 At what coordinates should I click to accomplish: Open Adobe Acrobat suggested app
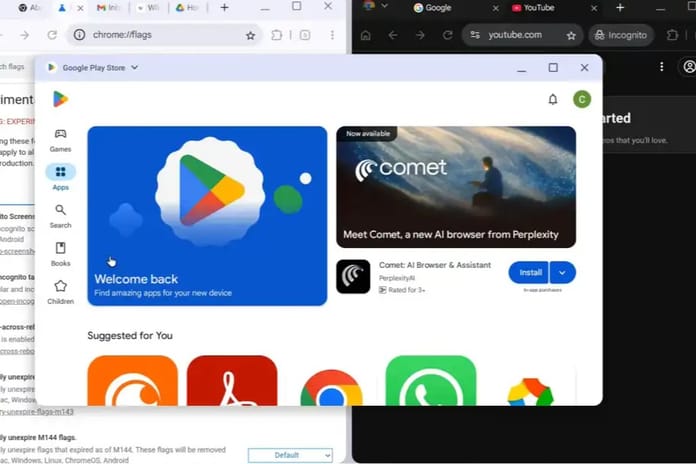232,381
